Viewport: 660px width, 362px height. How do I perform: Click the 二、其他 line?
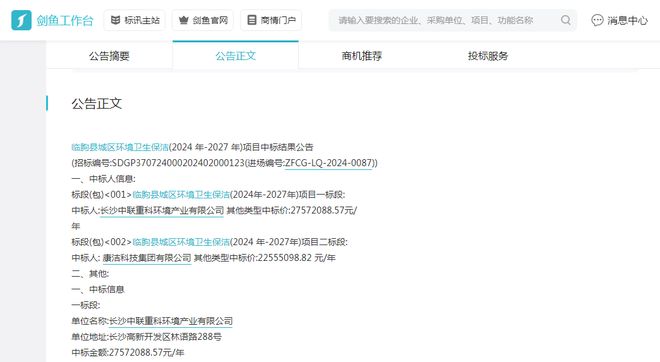[x=90, y=274]
